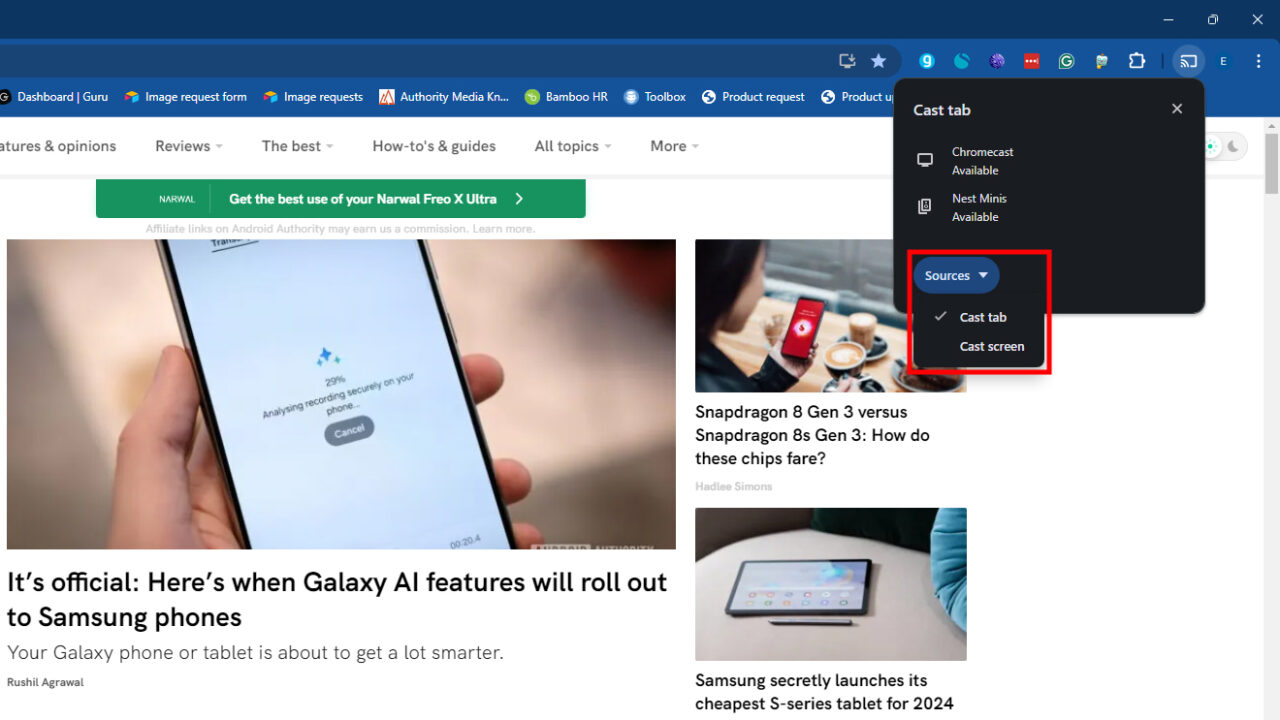Open the Chrome three-dot menu
Viewport: 1280px width, 720px height.
1258,61
